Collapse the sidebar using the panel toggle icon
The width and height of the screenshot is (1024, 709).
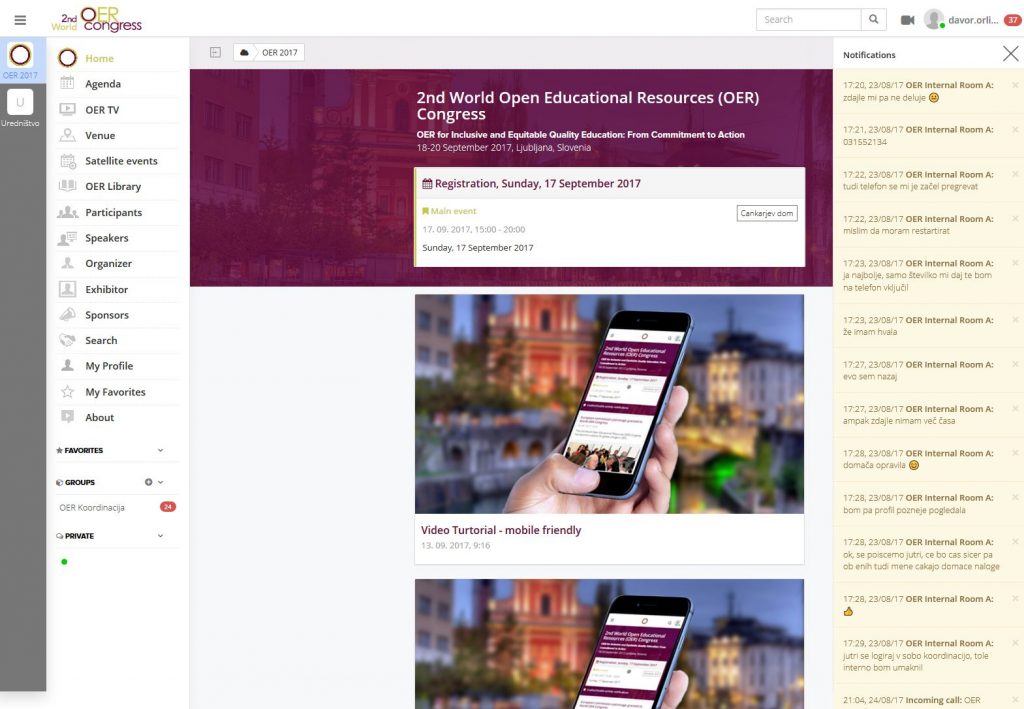click(x=216, y=52)
